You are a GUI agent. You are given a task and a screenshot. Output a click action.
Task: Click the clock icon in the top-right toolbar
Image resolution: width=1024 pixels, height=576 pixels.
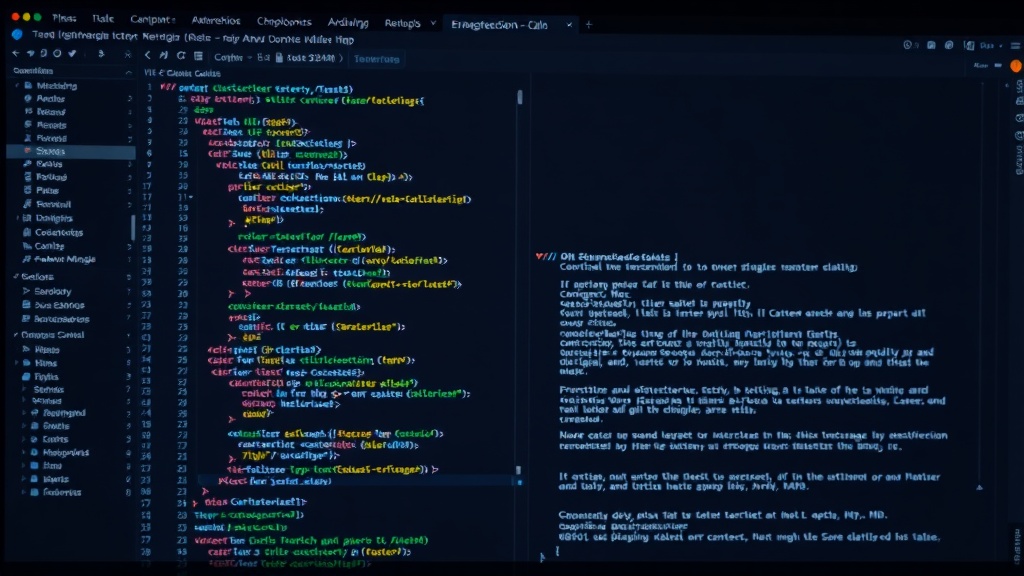907,45
